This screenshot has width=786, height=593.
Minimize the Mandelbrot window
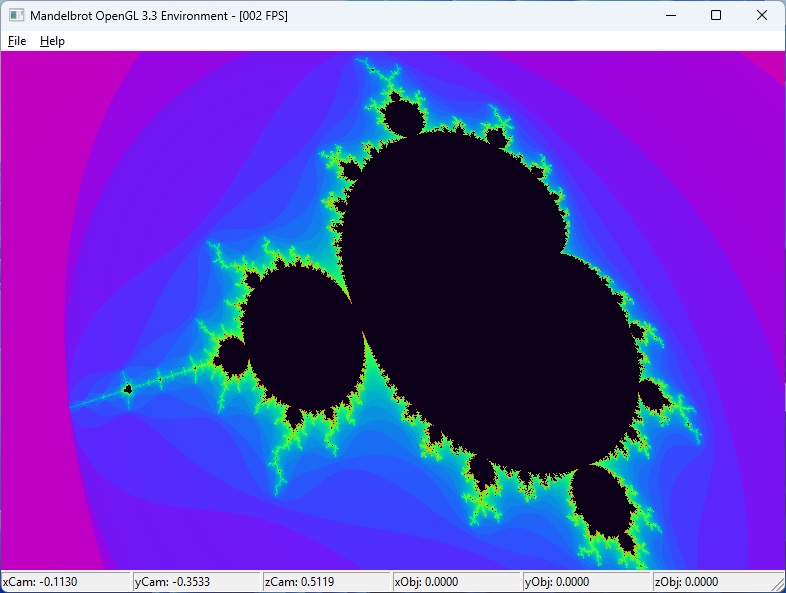671,16
